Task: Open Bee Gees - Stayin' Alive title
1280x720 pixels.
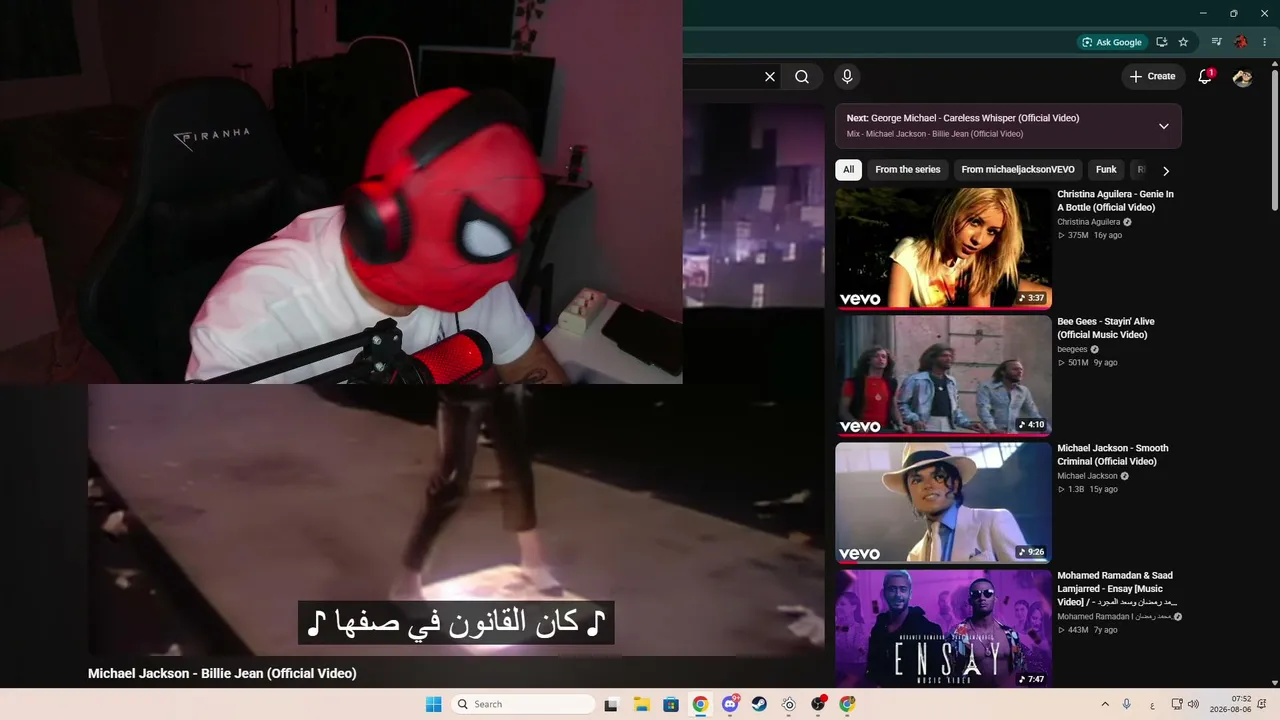Action: coord(1106,328)
